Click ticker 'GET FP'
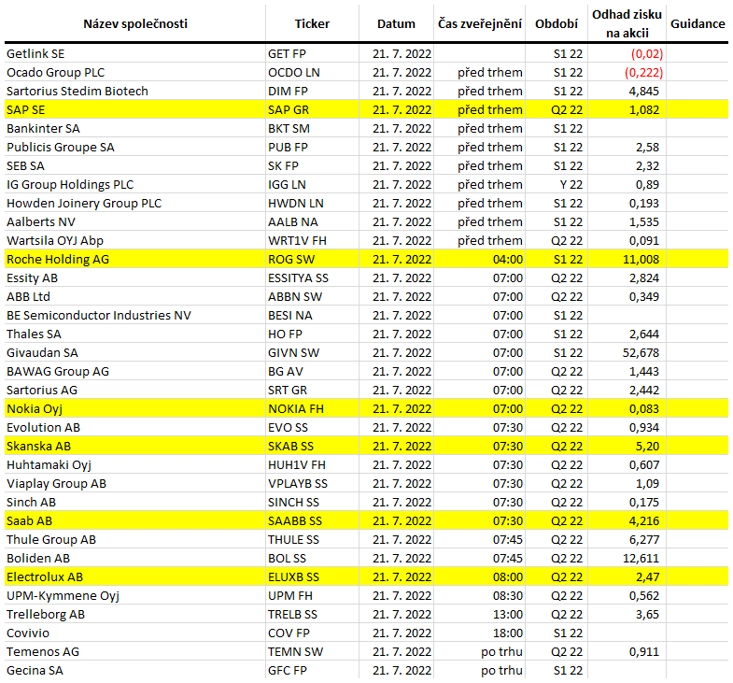The image size is (733, 683). point(287,54)
